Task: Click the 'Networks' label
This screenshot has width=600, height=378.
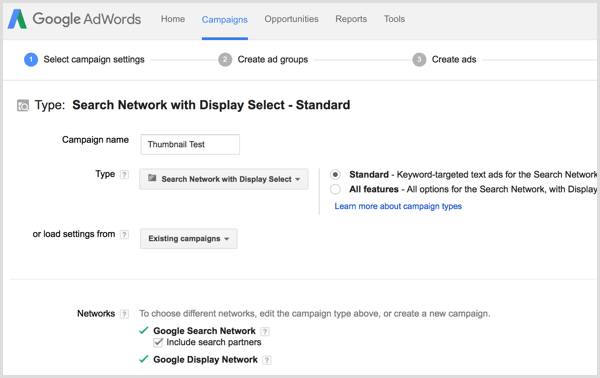Action: [x=96, y=314]
